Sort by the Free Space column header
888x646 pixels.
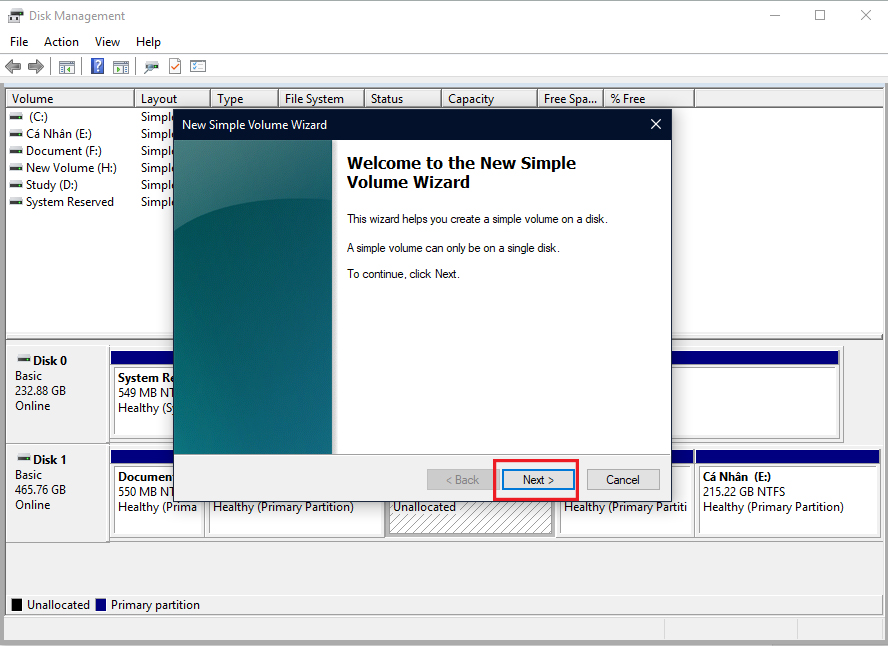pyautogui.click(x=570, y=99)
